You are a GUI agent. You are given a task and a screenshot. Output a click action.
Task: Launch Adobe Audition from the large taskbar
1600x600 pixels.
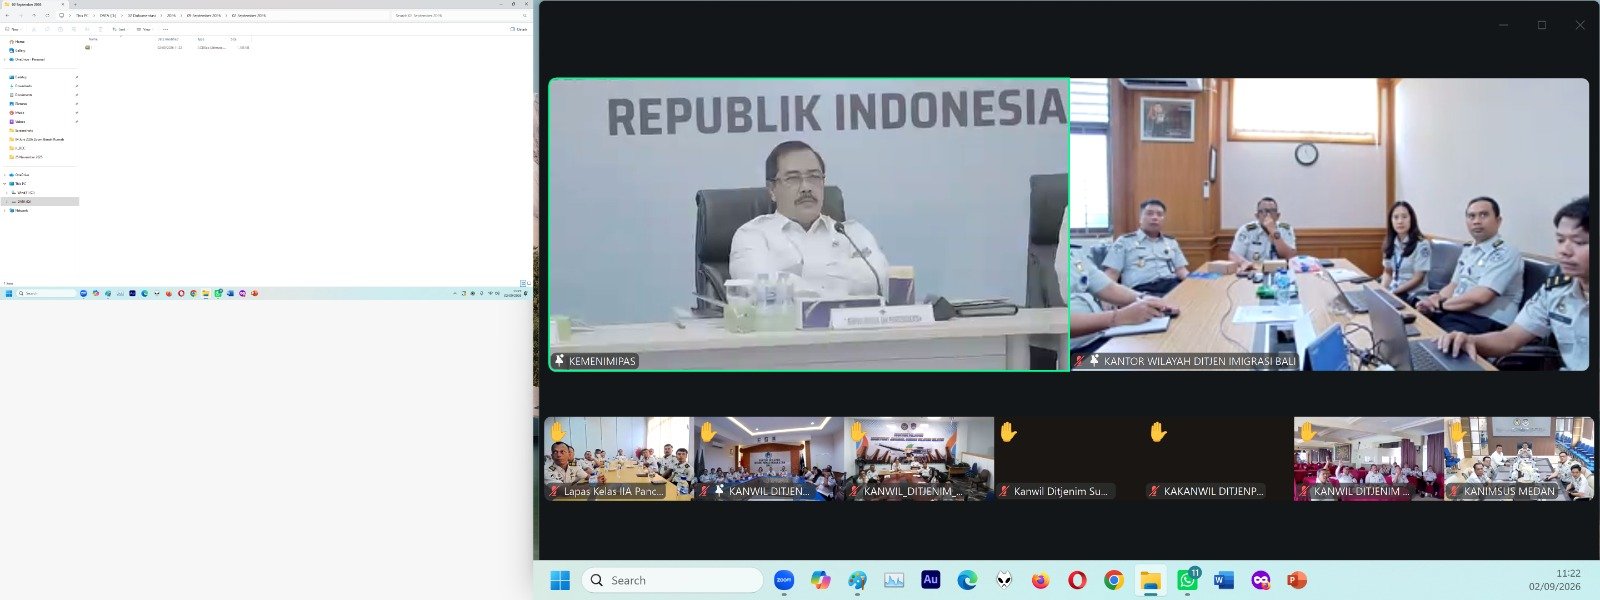click(931, 580)
